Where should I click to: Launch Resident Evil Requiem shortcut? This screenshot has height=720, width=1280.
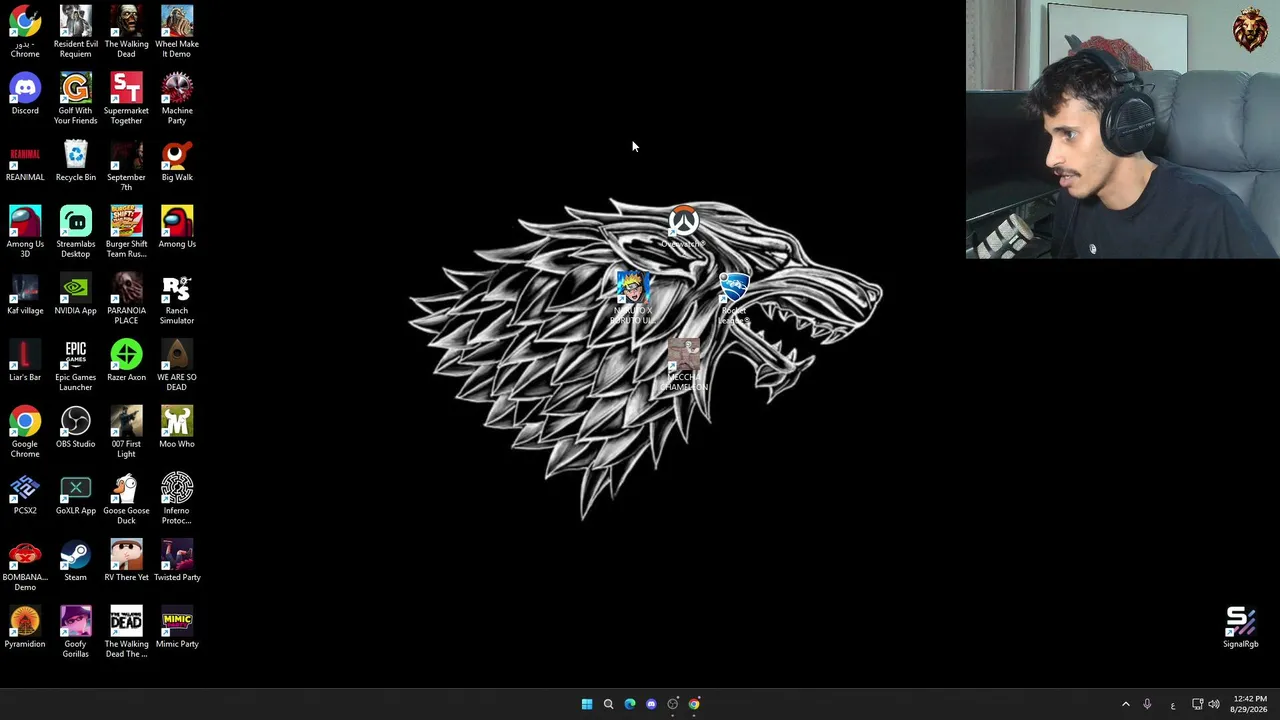76,31
